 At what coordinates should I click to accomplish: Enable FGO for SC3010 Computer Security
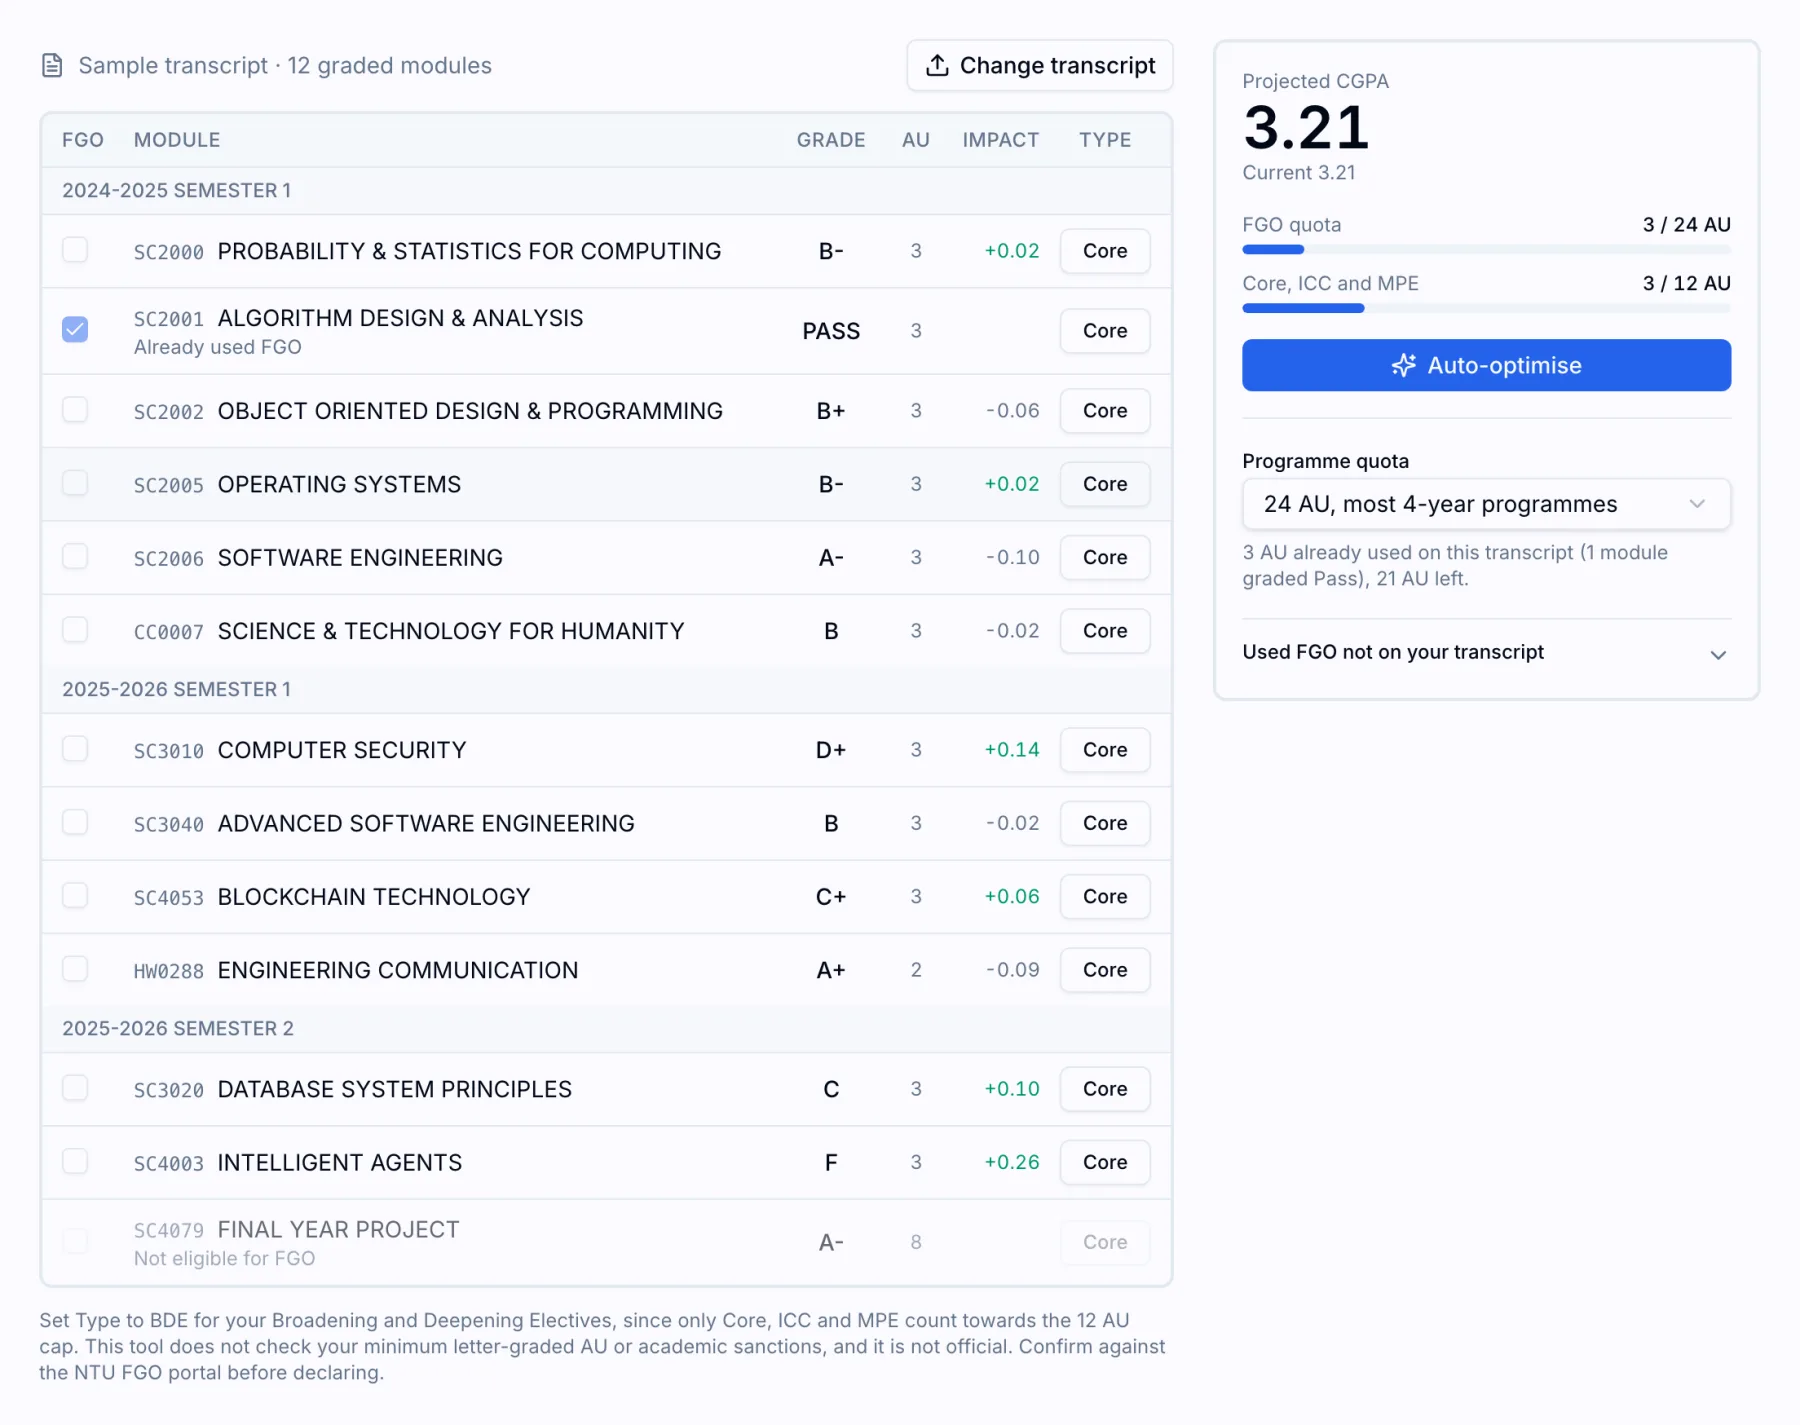pyautogui.click(x=75, y=748)
